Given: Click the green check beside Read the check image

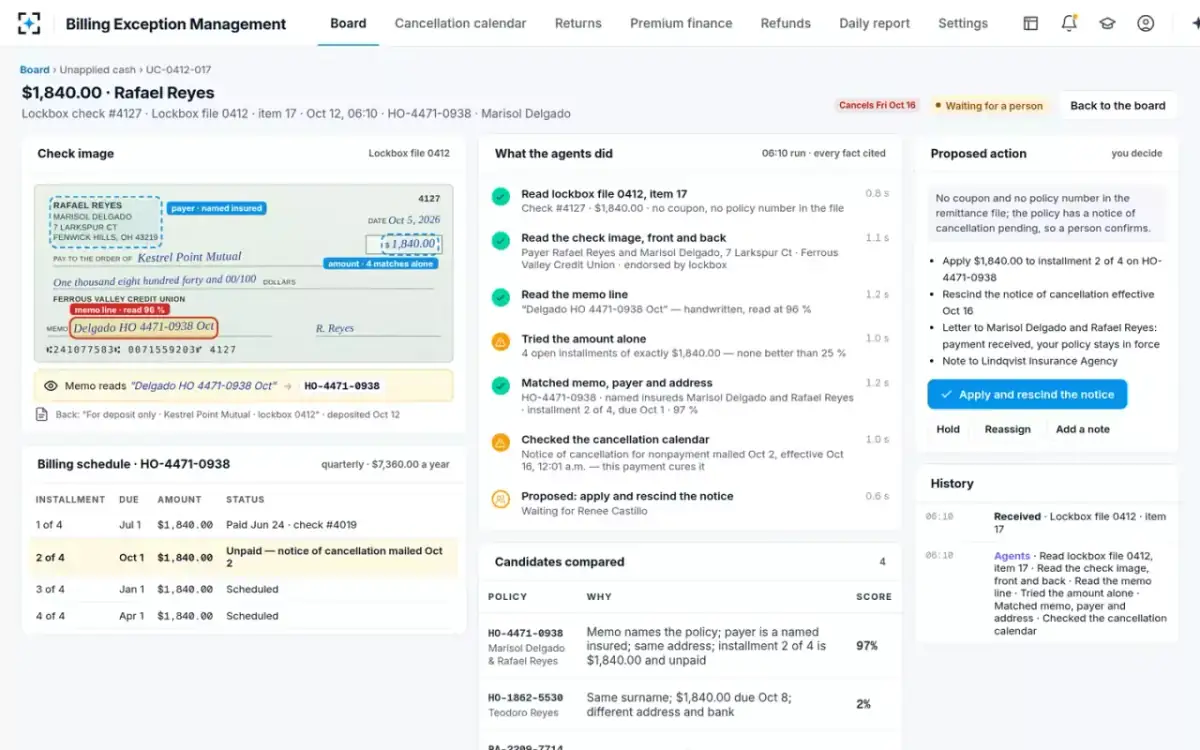Looking at the screenshot, I should pos(501,241).
